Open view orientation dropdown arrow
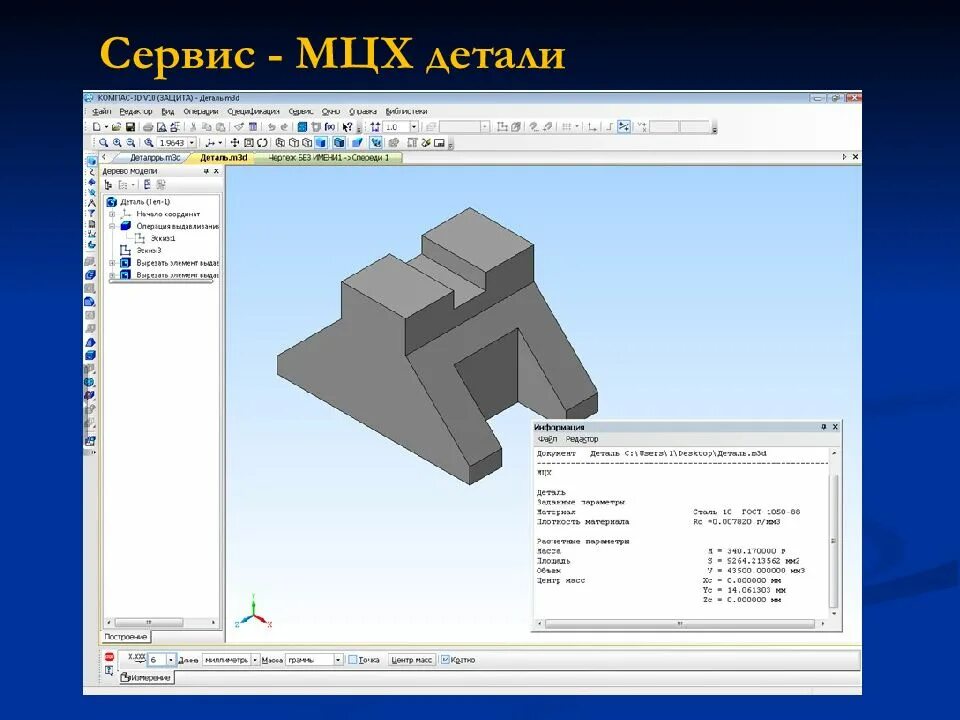This screenshot has height=720, width=960. tap(220, 143)
